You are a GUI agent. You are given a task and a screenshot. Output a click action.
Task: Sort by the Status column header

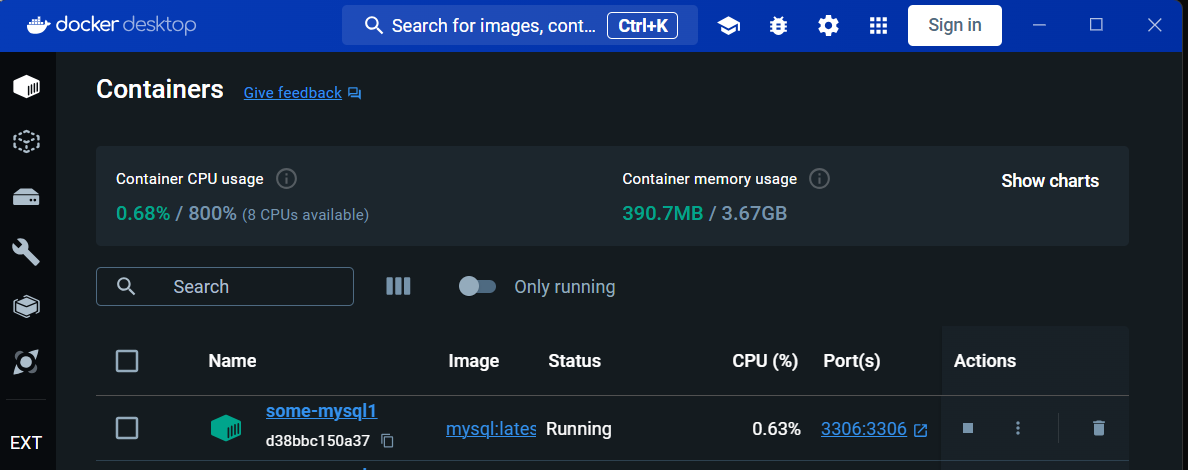(x=574, y=361)
